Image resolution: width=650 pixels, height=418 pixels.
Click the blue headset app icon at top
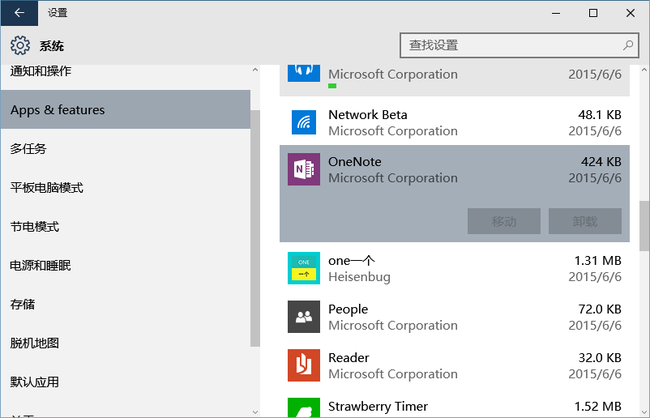coord(304,73)
